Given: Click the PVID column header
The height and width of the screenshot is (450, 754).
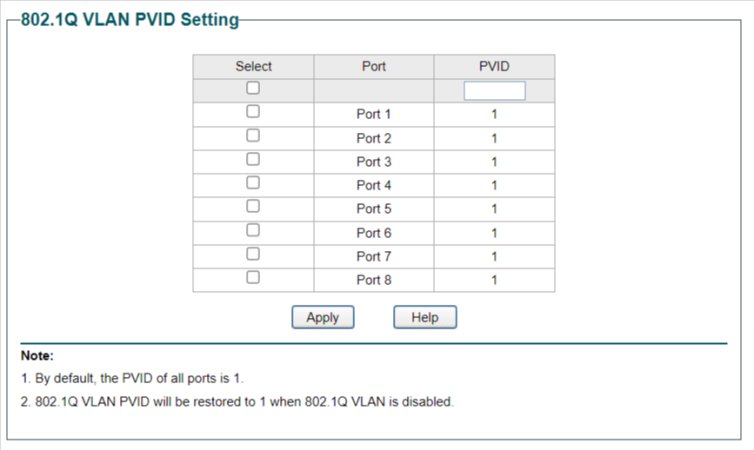Looking at the screenshot, I should coord(494,66).
